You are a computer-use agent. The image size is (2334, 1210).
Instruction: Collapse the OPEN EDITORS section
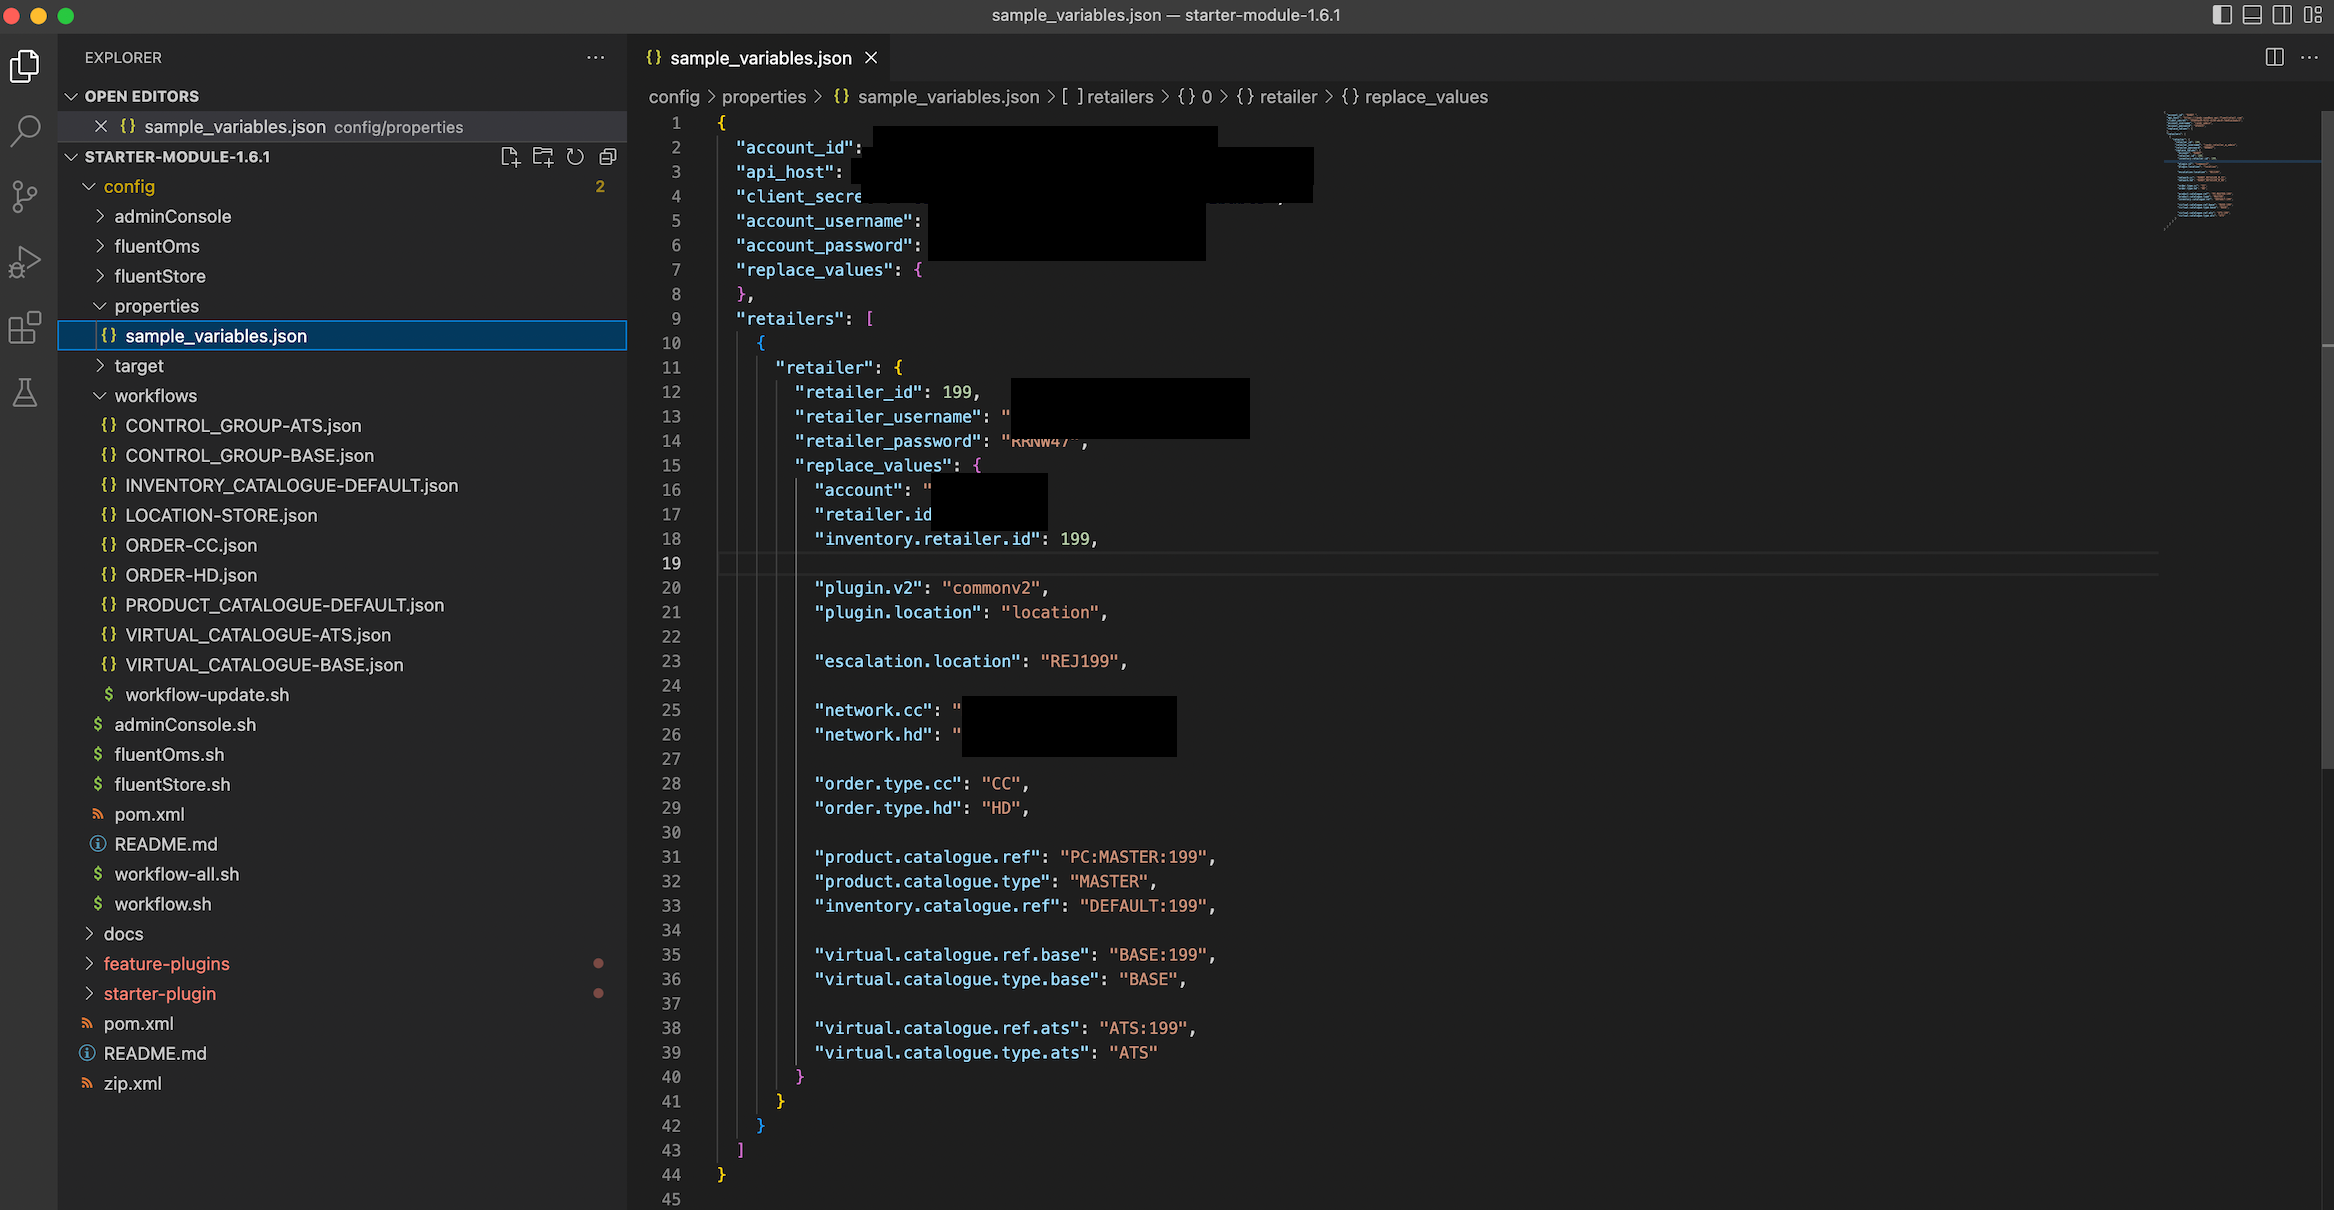point(141,96)
